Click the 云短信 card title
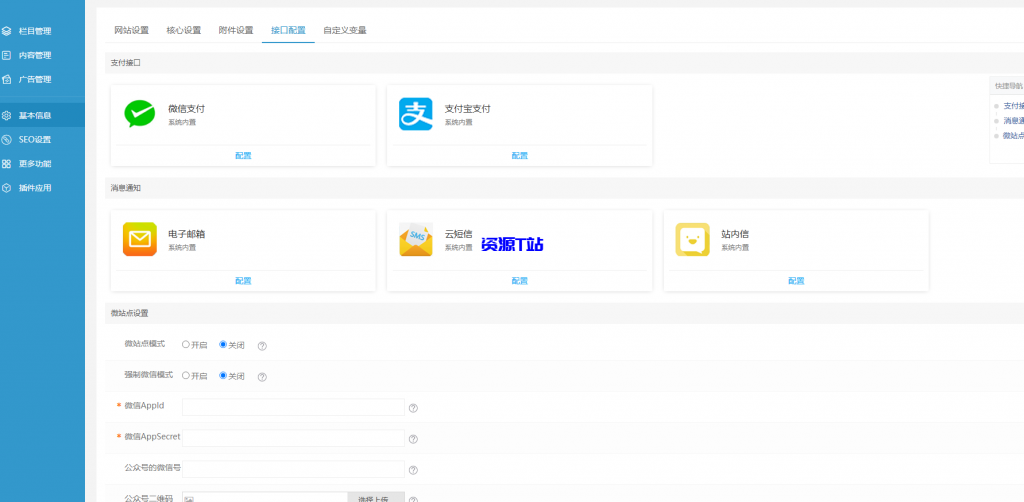1024x502 pixels. tap(458, 234)
